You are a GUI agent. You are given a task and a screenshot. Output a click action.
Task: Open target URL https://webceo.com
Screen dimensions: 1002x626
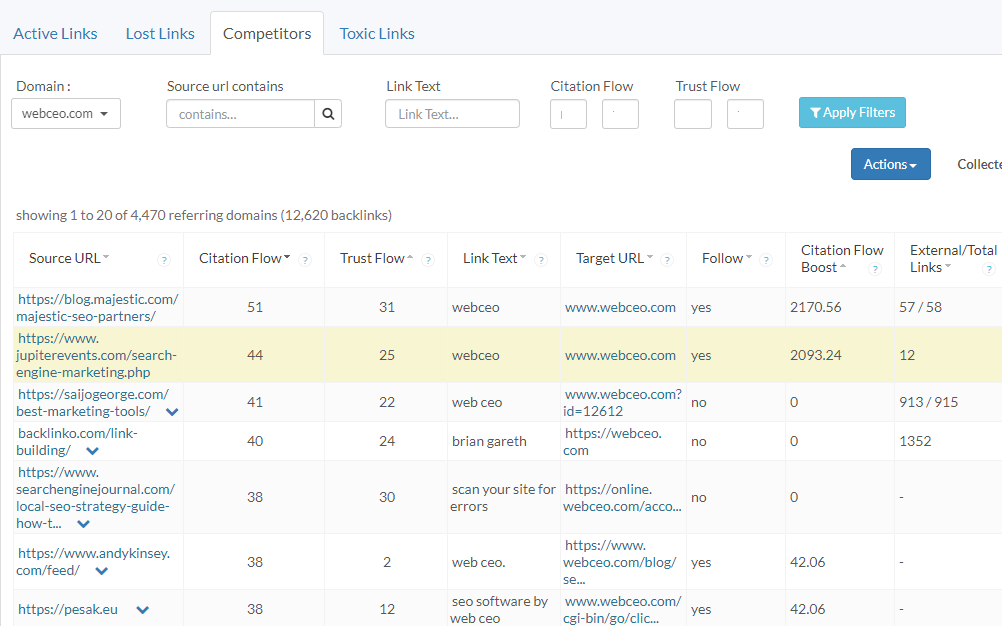tap(612, 441)
